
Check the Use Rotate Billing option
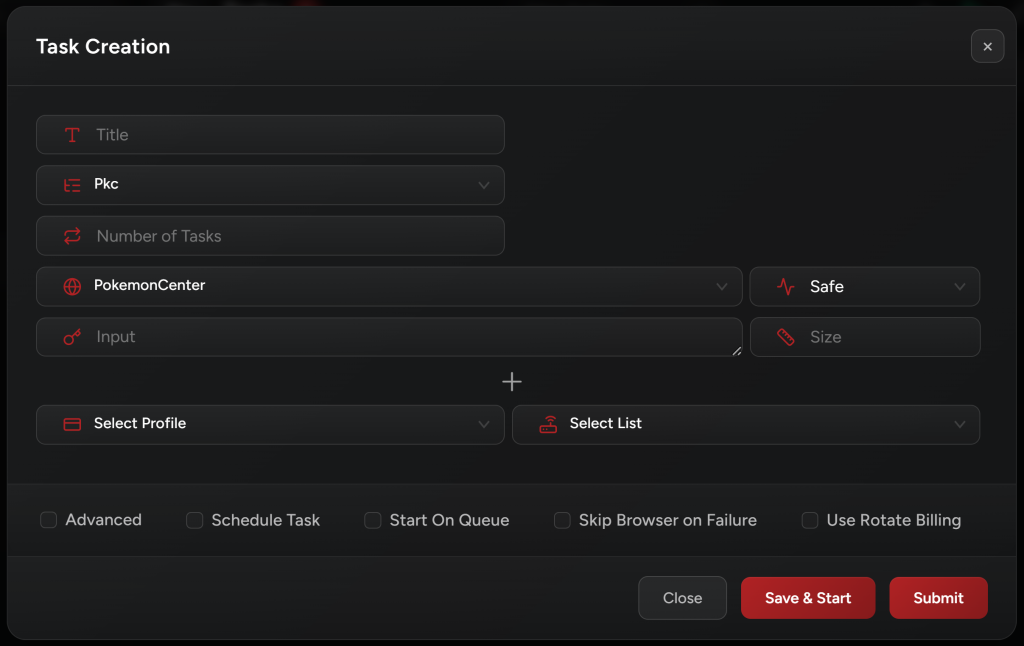point(810,520)
